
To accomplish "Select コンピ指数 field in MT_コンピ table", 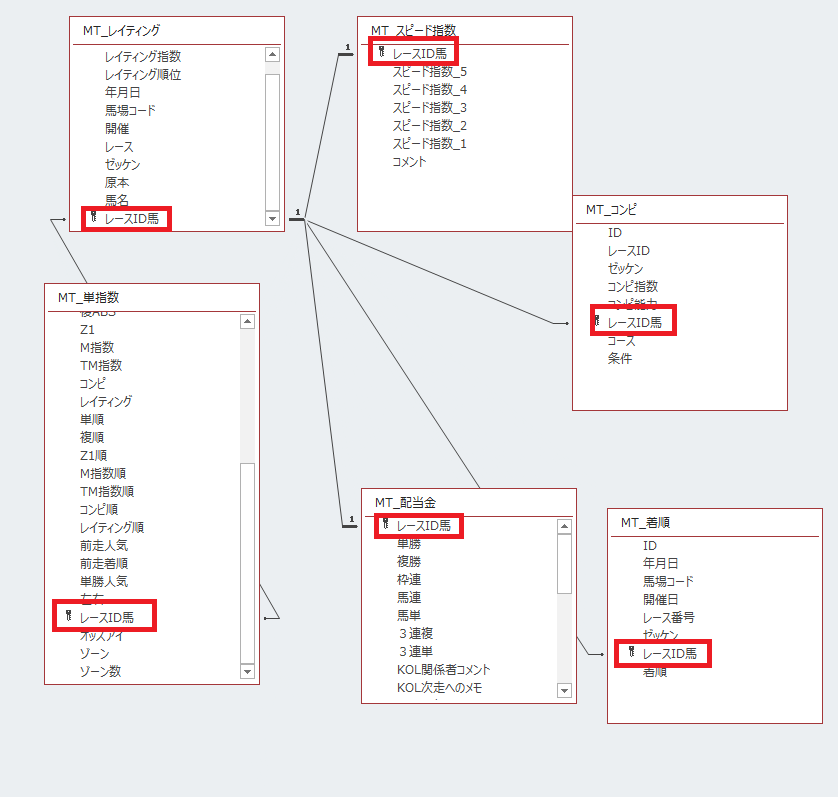I will (632, 286).
